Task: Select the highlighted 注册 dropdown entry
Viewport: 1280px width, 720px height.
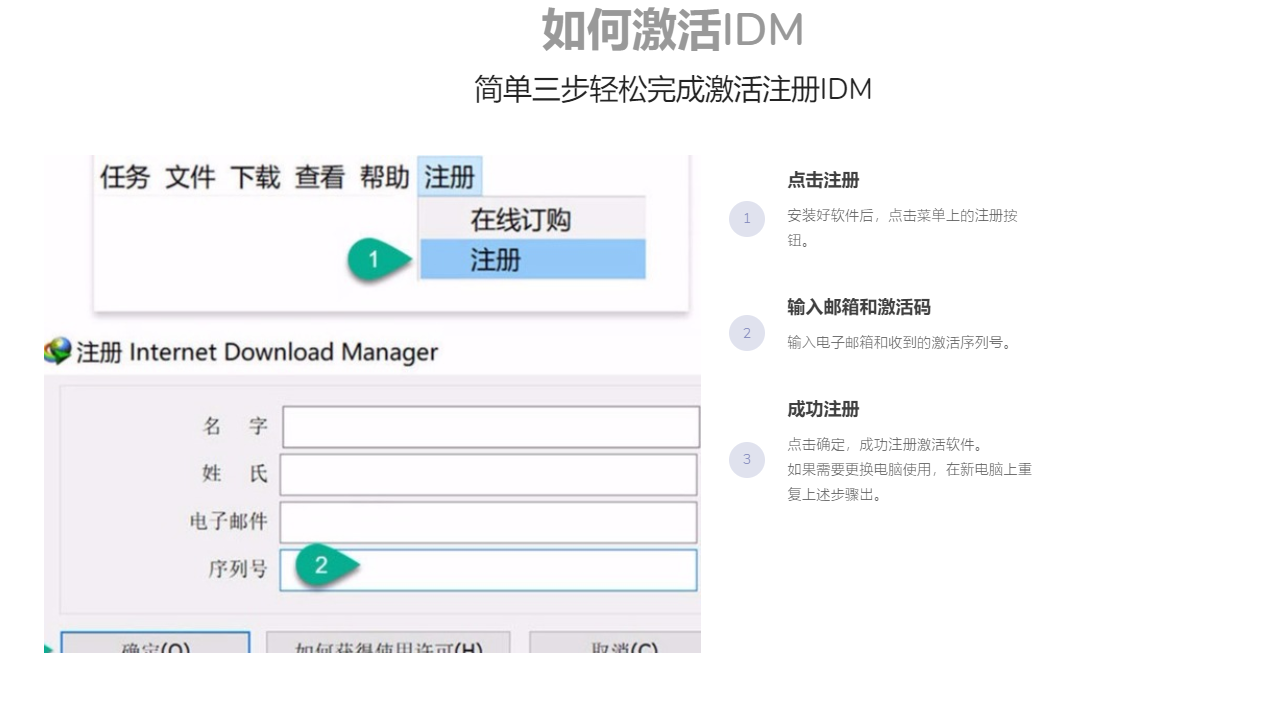Action: tap(533, 259)
